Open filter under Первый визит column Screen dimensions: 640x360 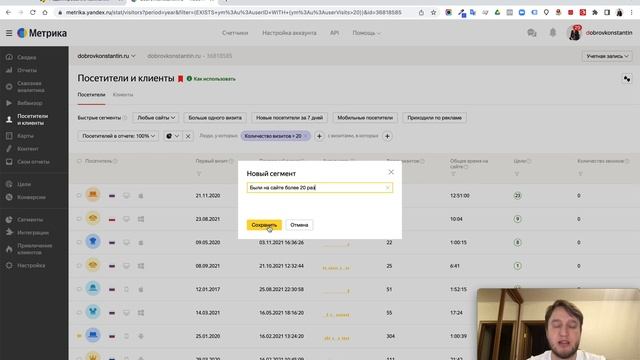199,174
